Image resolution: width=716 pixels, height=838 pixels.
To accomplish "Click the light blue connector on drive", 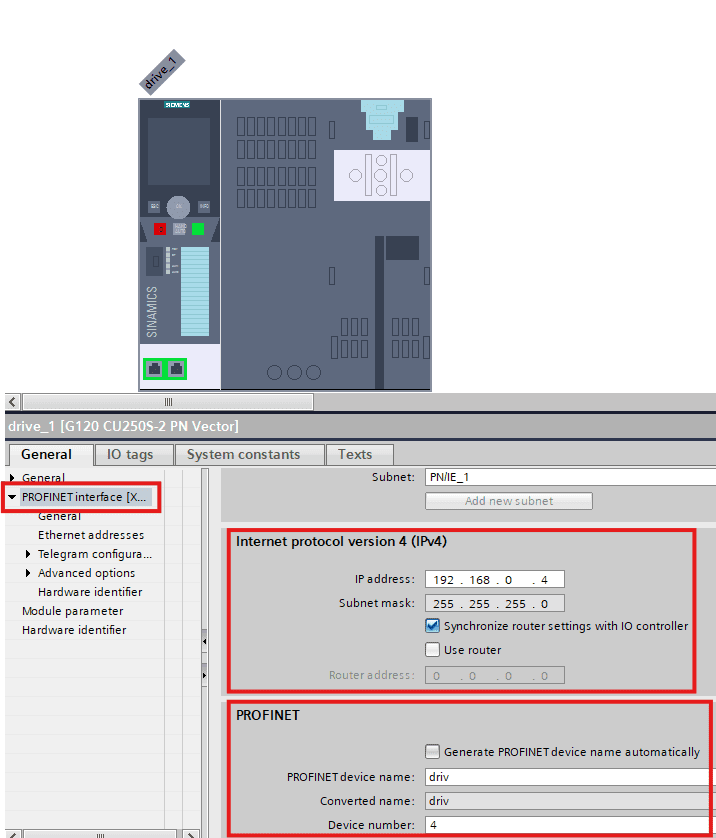I will click(x=382, y=119).
